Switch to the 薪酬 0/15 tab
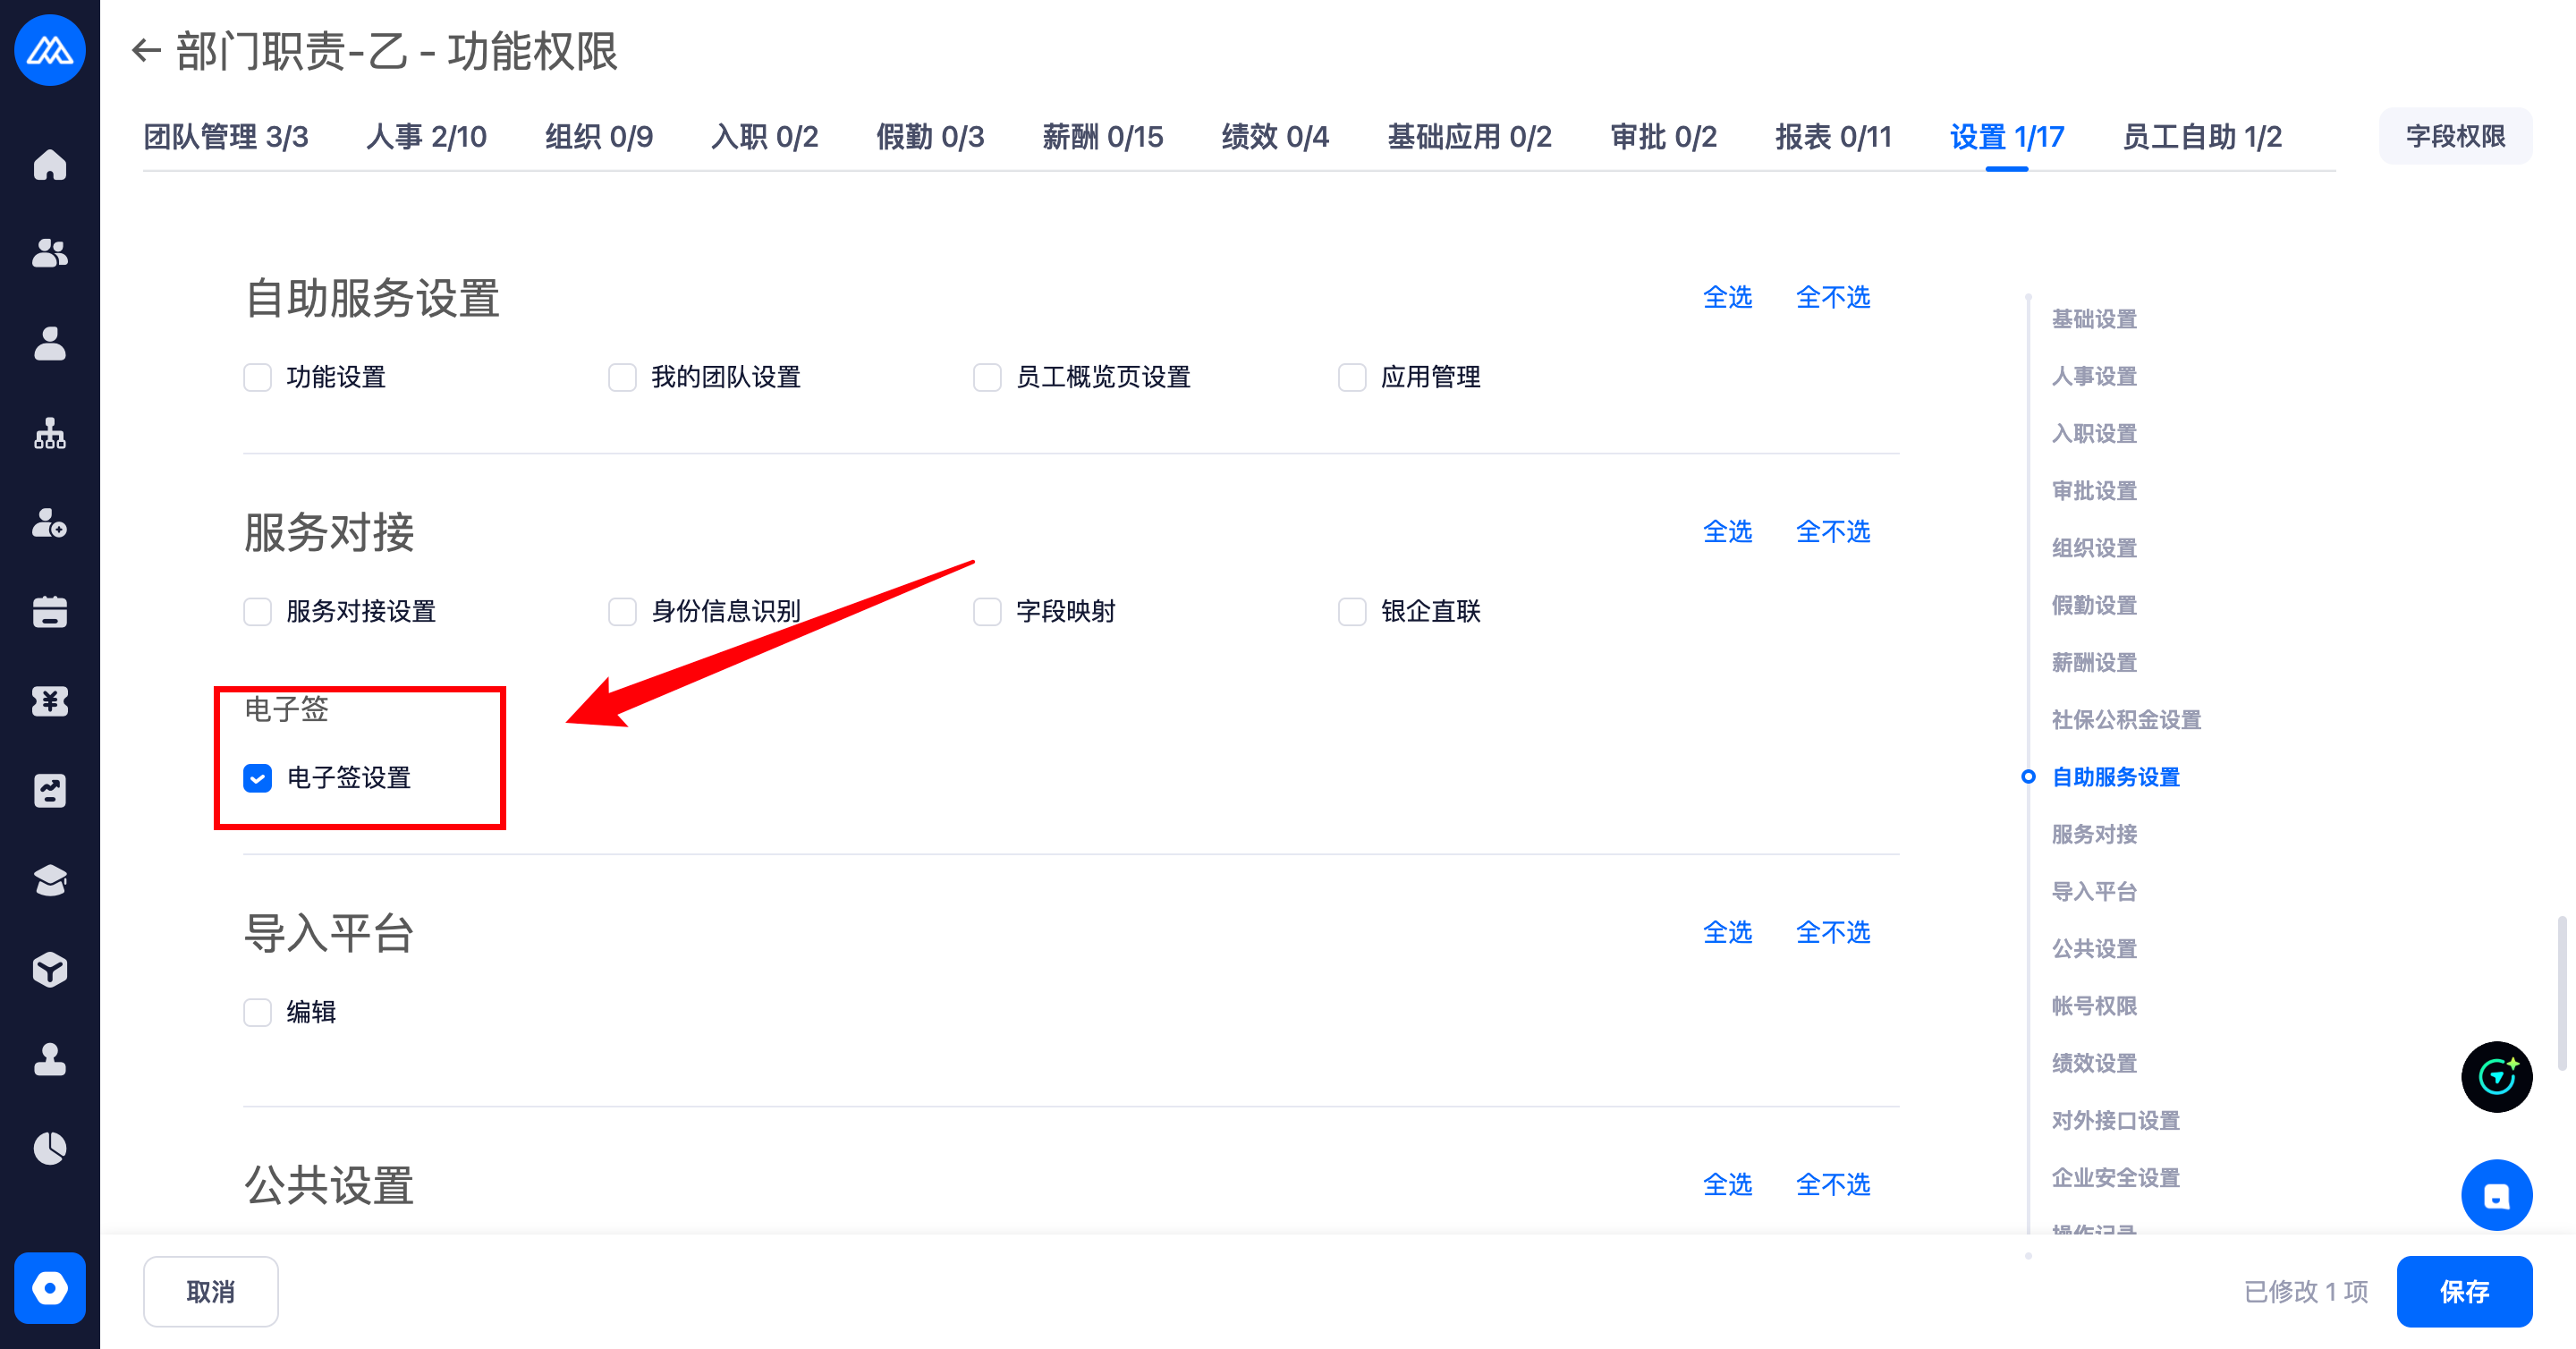 [x=1102, y=137]
